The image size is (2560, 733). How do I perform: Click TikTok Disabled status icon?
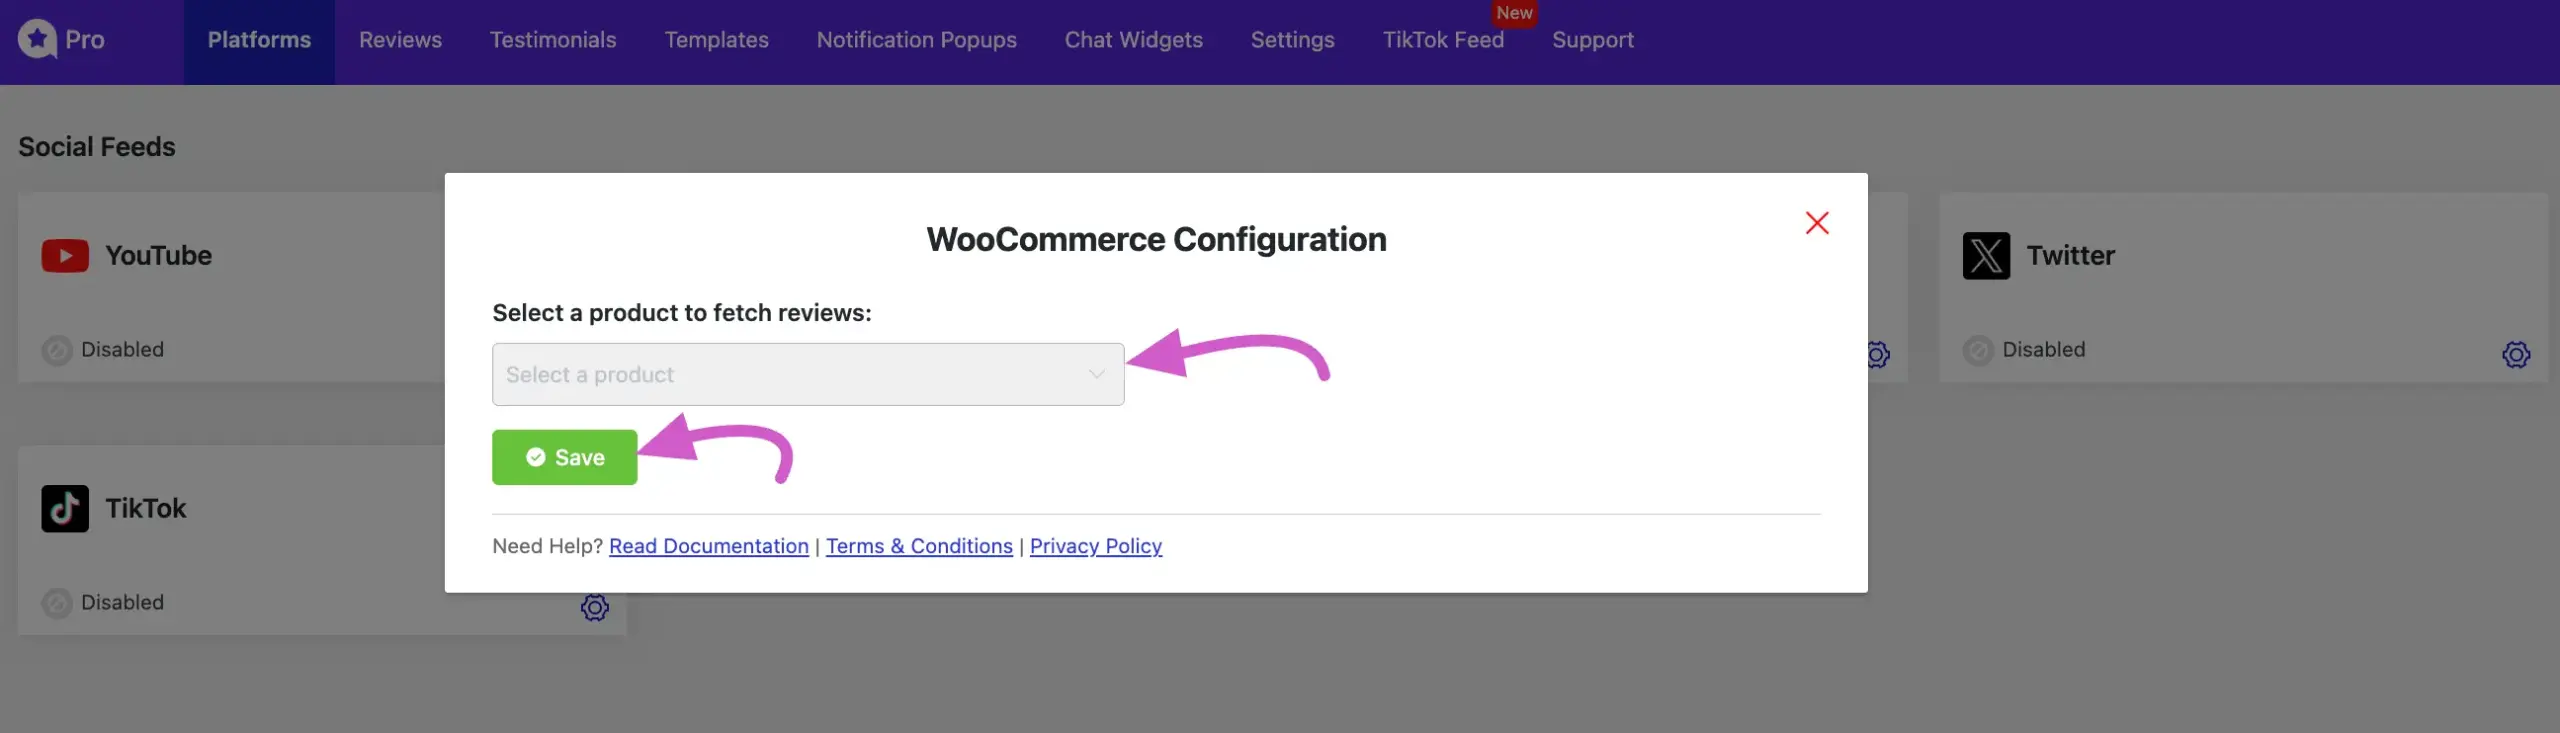(57, 603)
